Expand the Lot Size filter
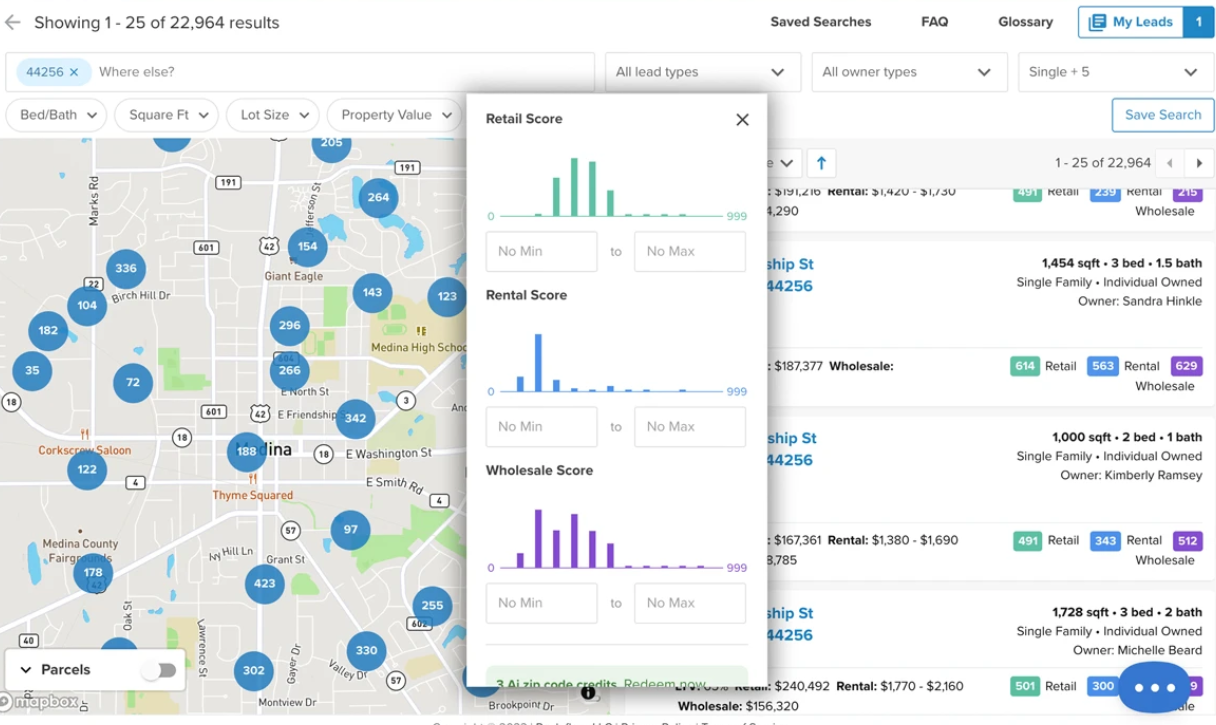The image size is (1216, 725). pyautogui.click(x=273, y=115)
